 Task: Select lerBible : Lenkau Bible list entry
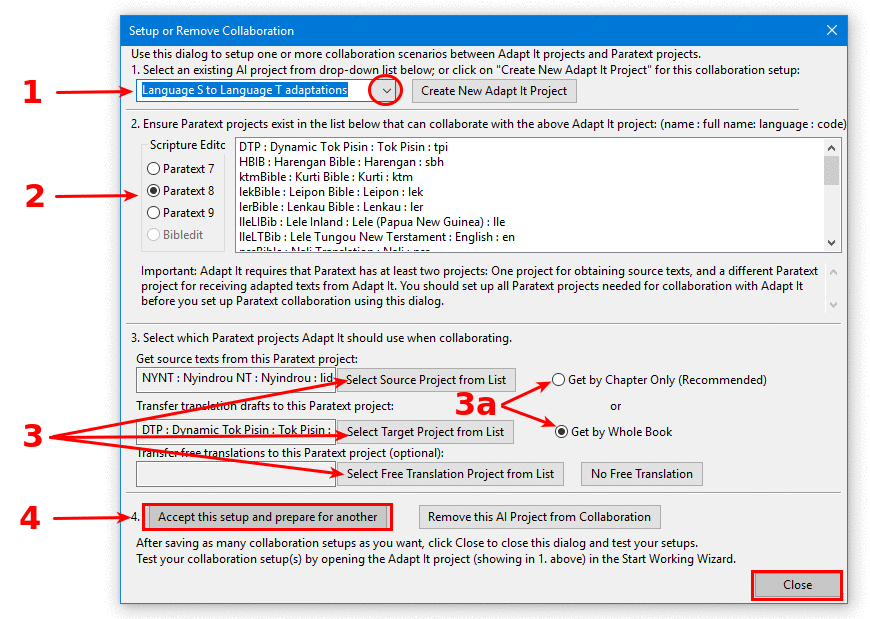point(331,207)
